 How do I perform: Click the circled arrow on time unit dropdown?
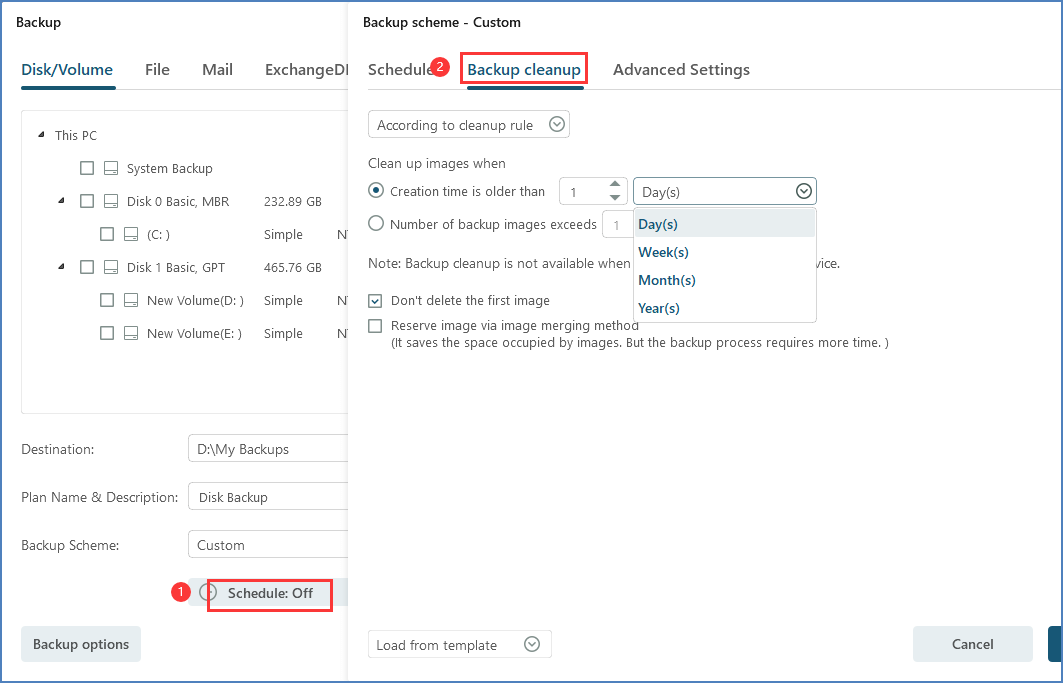coord(803,192)
